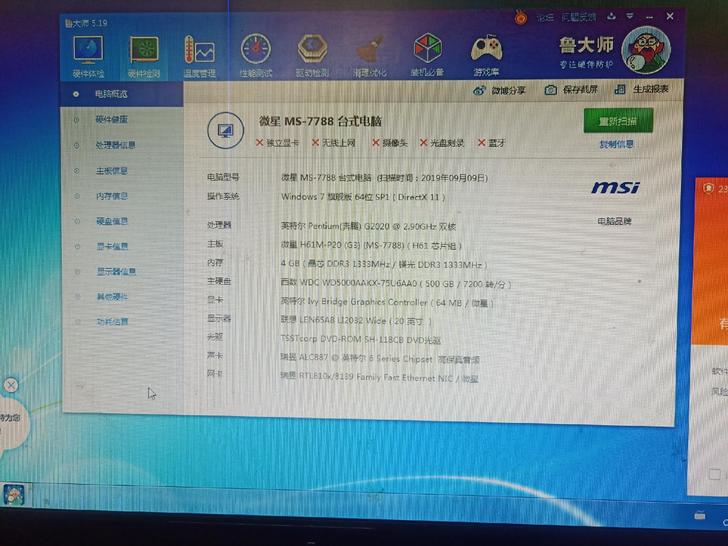
Task: Click the 蓝牙 missing-feature indicator
Action: (x=491, y=143)
